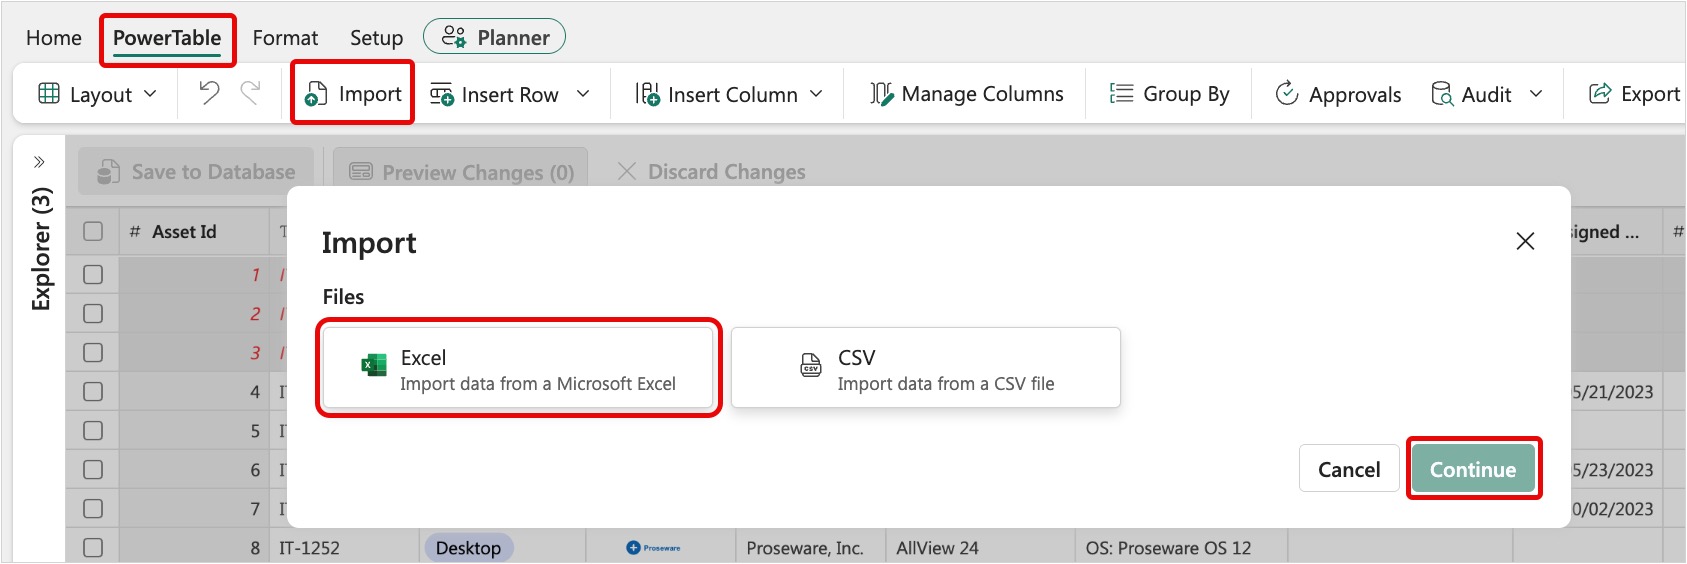Open the Home tab
The image size is (1687, 564).
pos(54,38)
